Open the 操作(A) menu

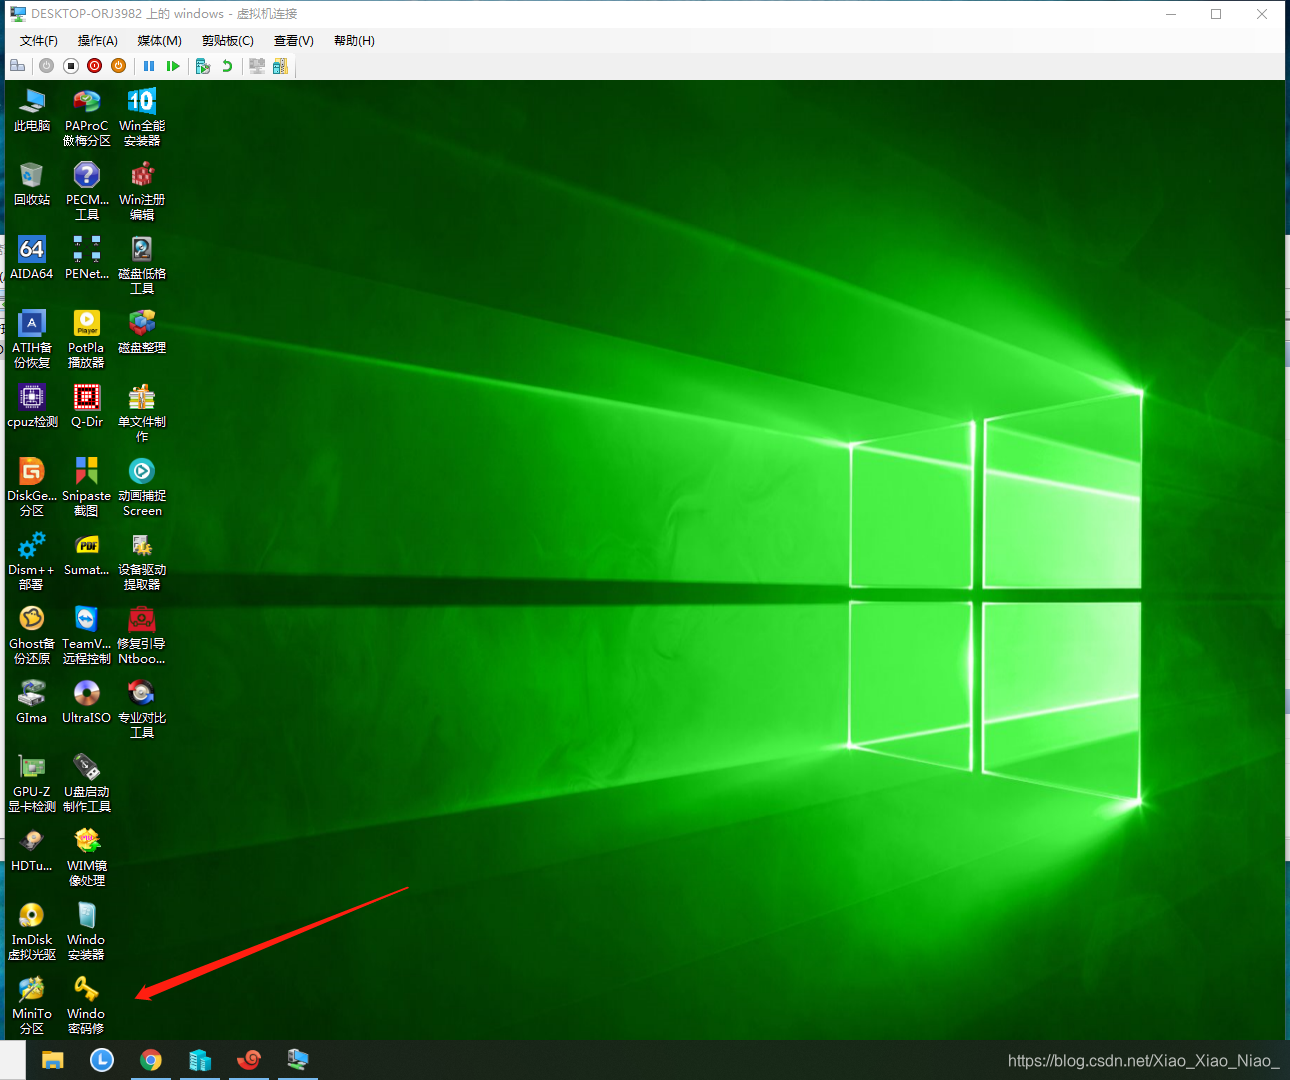point(97,41)
